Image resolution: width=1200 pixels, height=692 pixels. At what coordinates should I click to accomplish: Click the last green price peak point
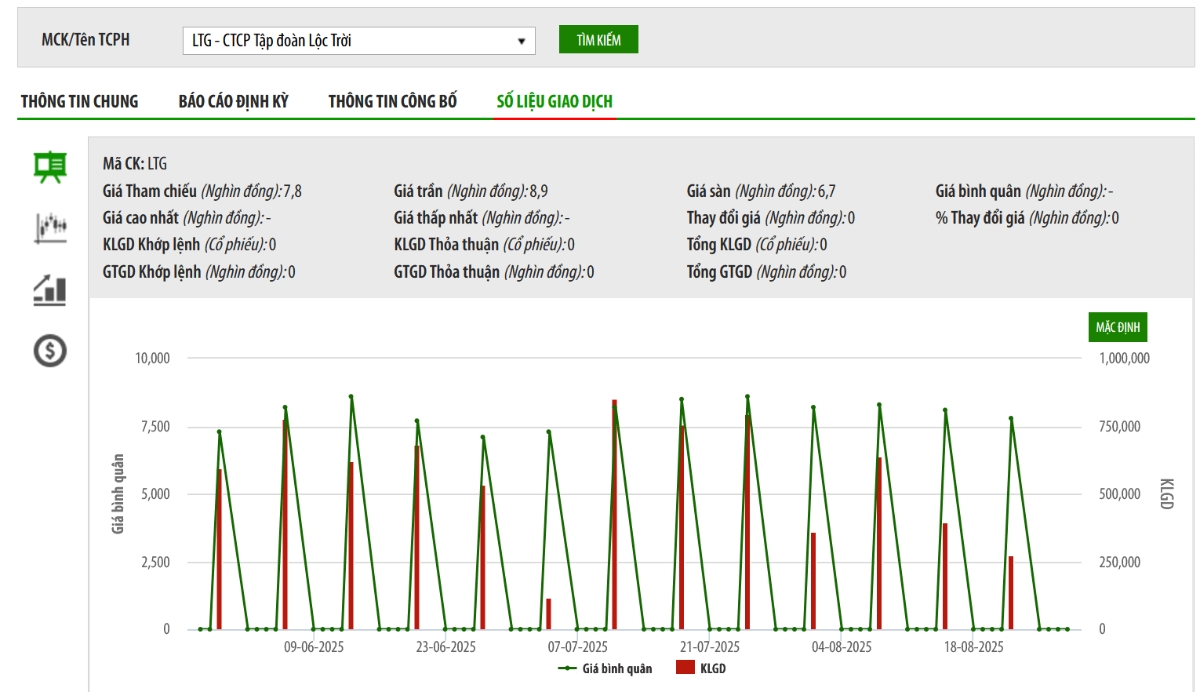(x=1011, y=418)
